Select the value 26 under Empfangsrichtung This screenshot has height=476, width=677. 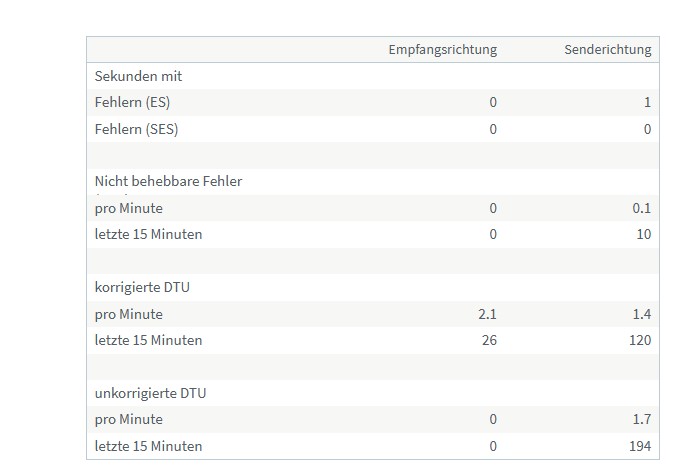tap(488, 340)
